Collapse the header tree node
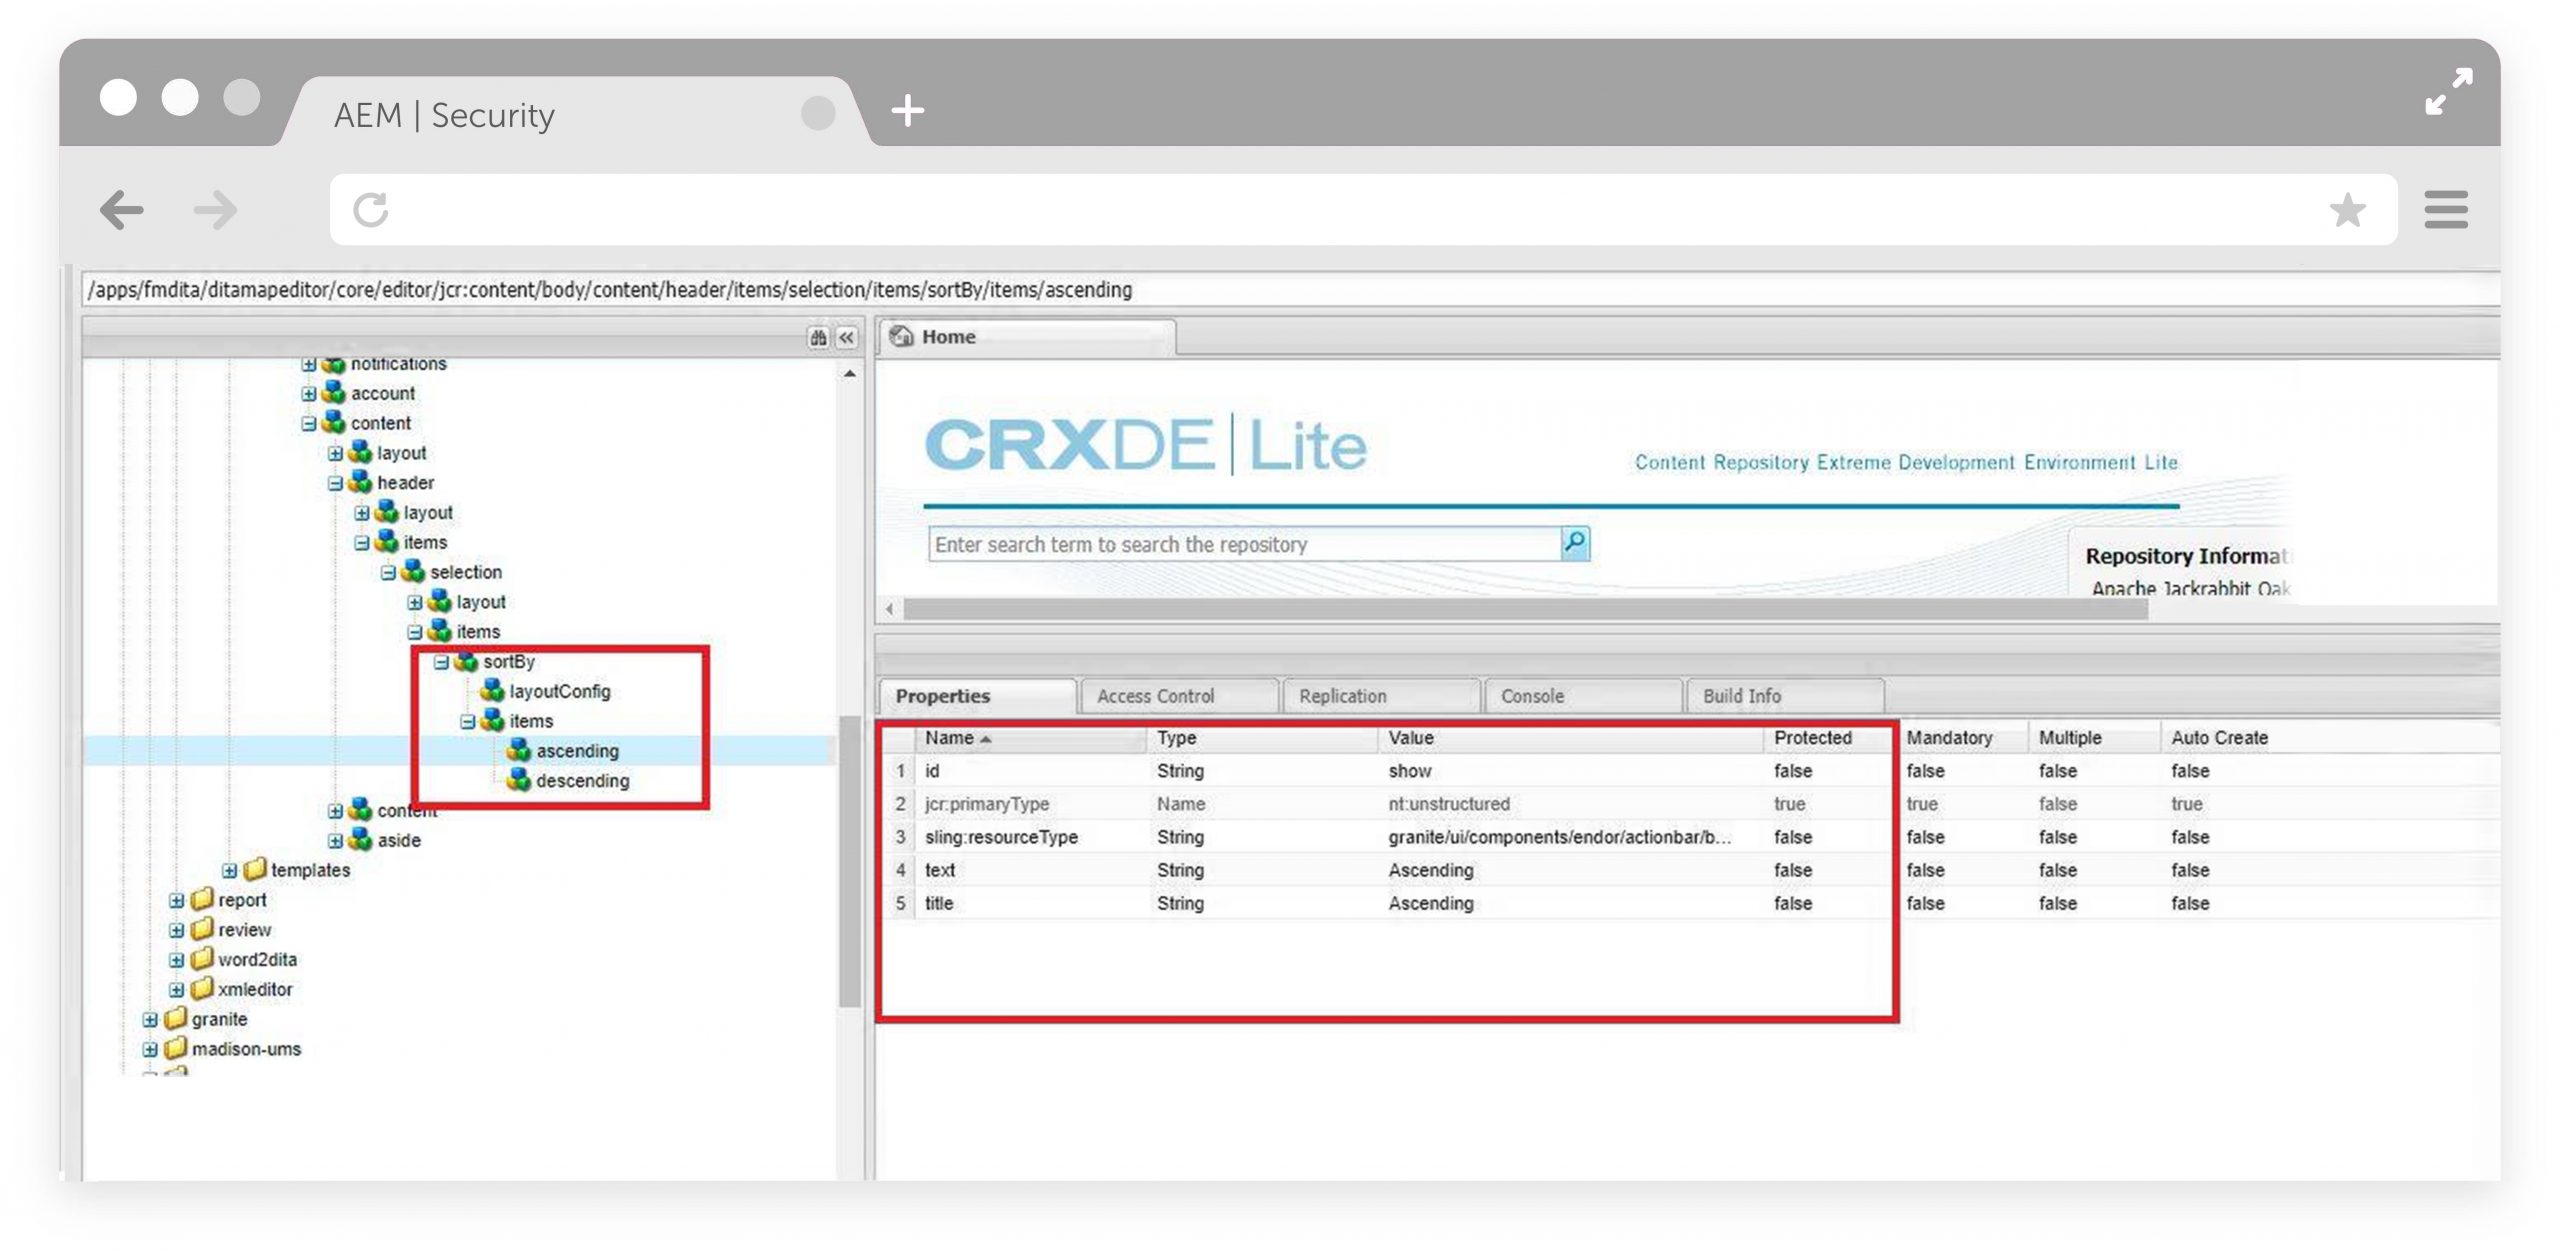2560x1252 pixels. 336,483
